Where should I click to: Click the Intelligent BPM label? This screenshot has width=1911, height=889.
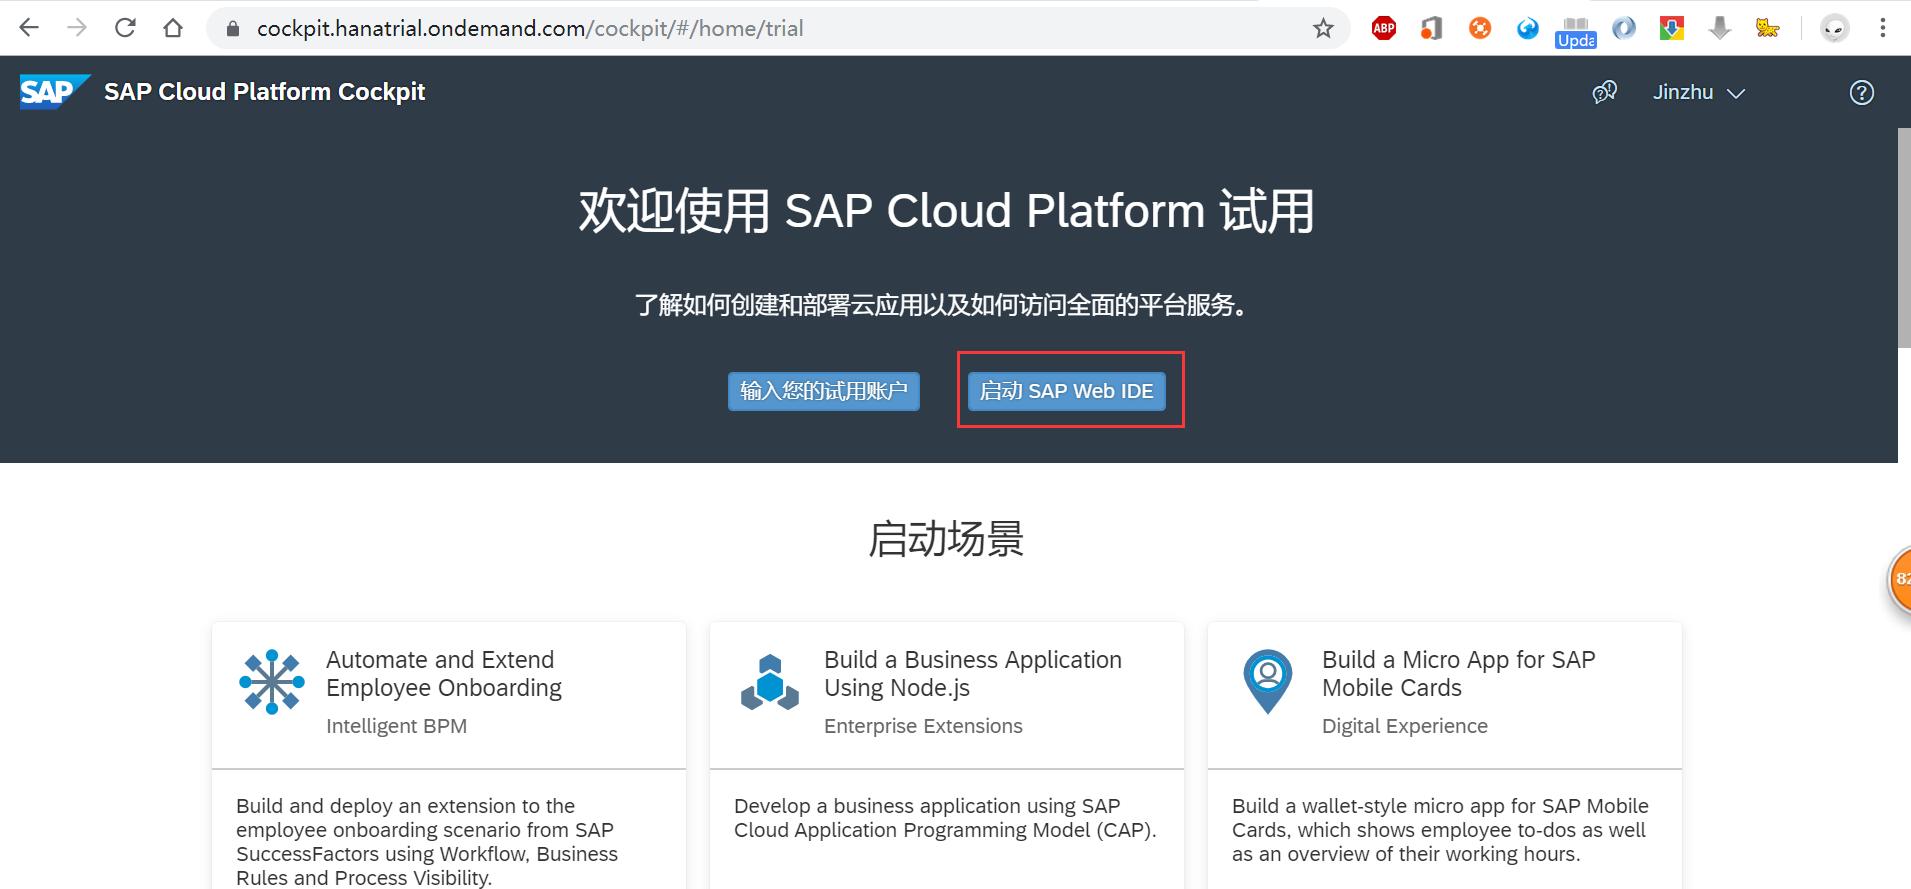click(x=396, y=726)
